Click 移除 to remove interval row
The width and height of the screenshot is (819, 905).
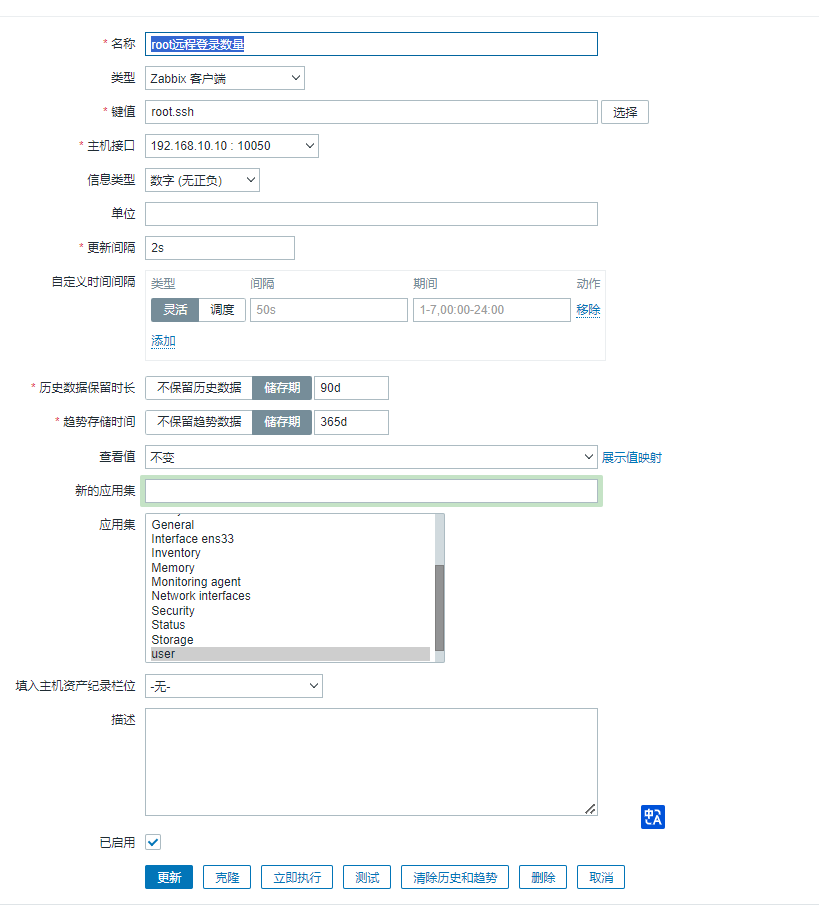[588, 310]
